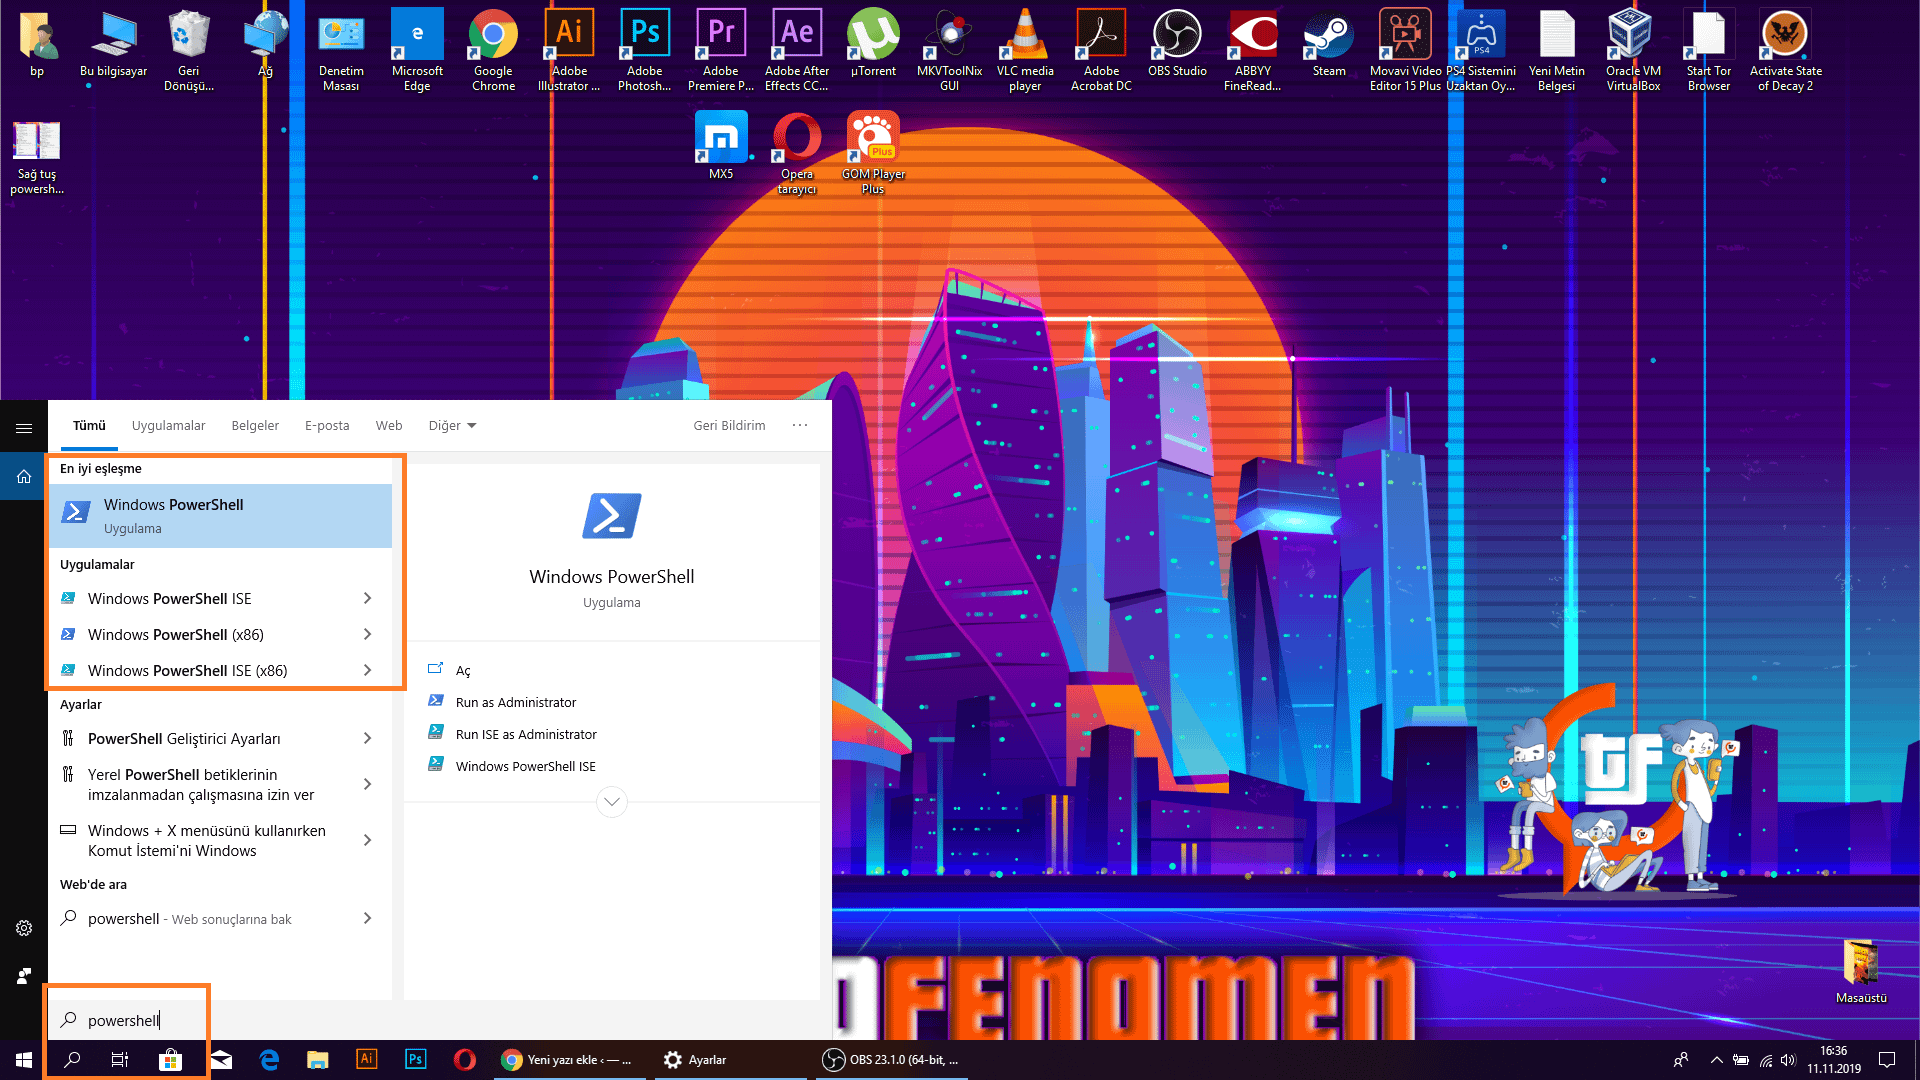Image resolution: width=1920 pixels, height=1080 pixels.
Task: Open Microsoft Store taskbar icon
Action: tap(170, 1060)
